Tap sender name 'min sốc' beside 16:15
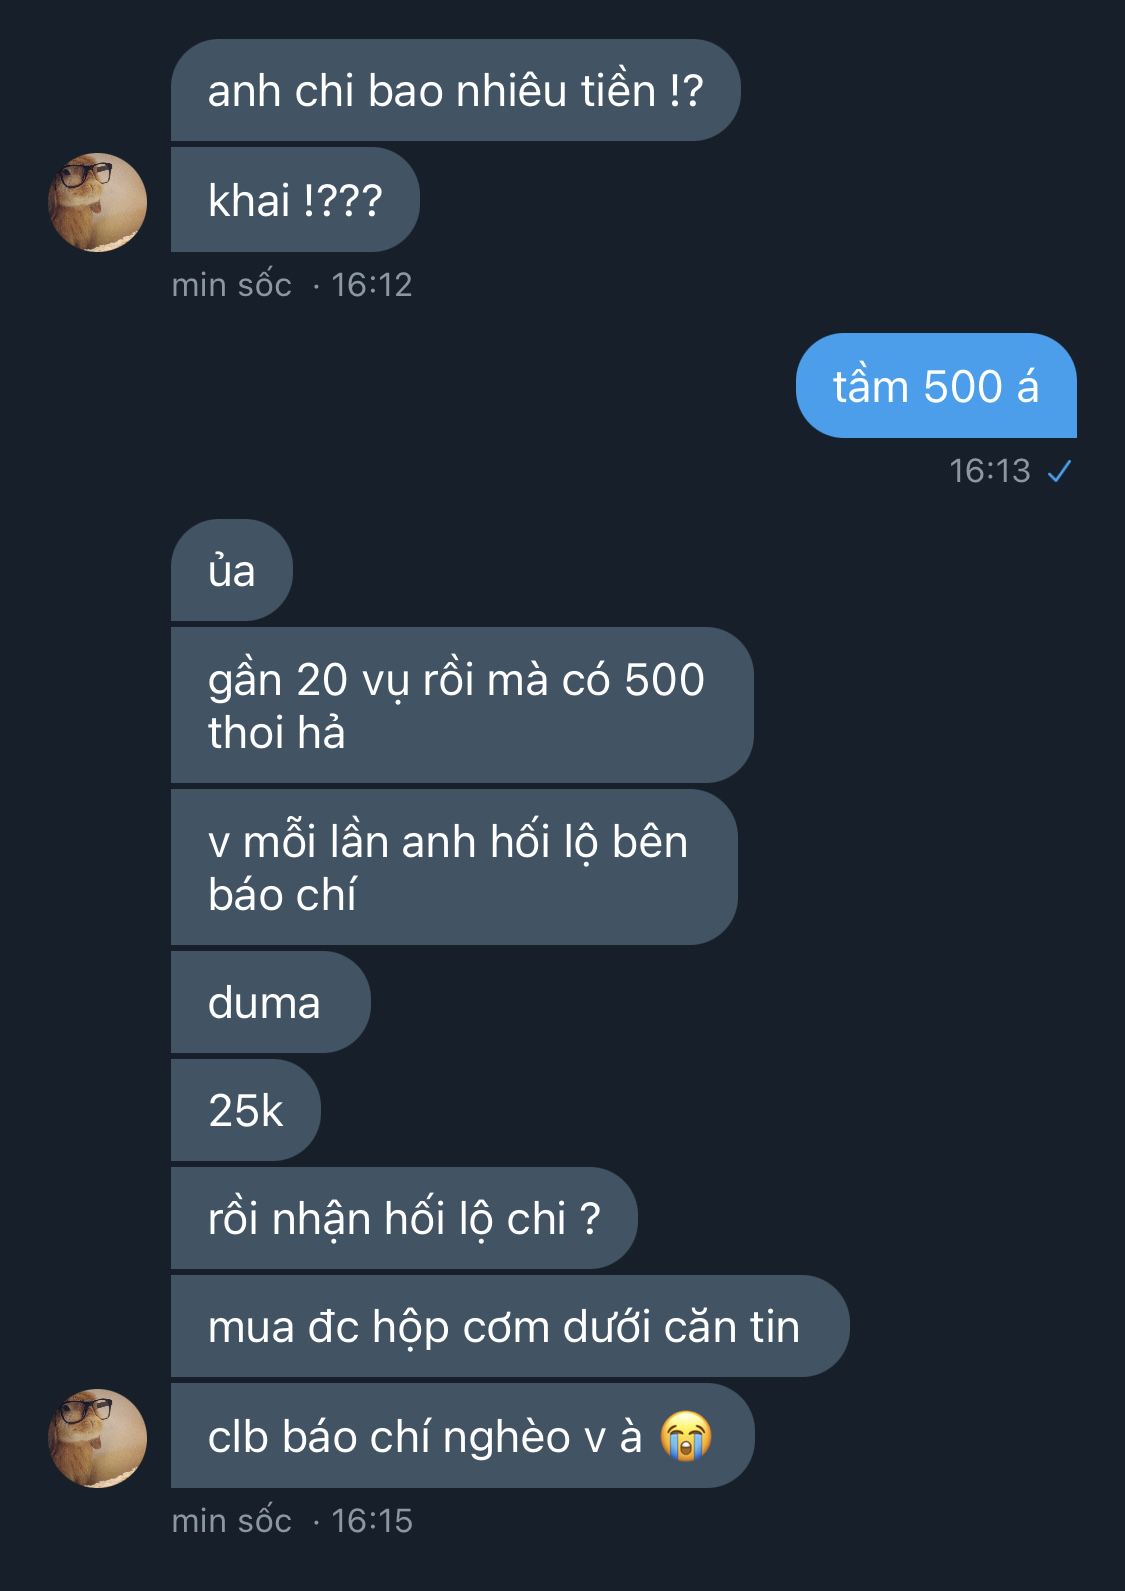This screenshot has height=1591, width=1125. click(x=232, y=1521)
